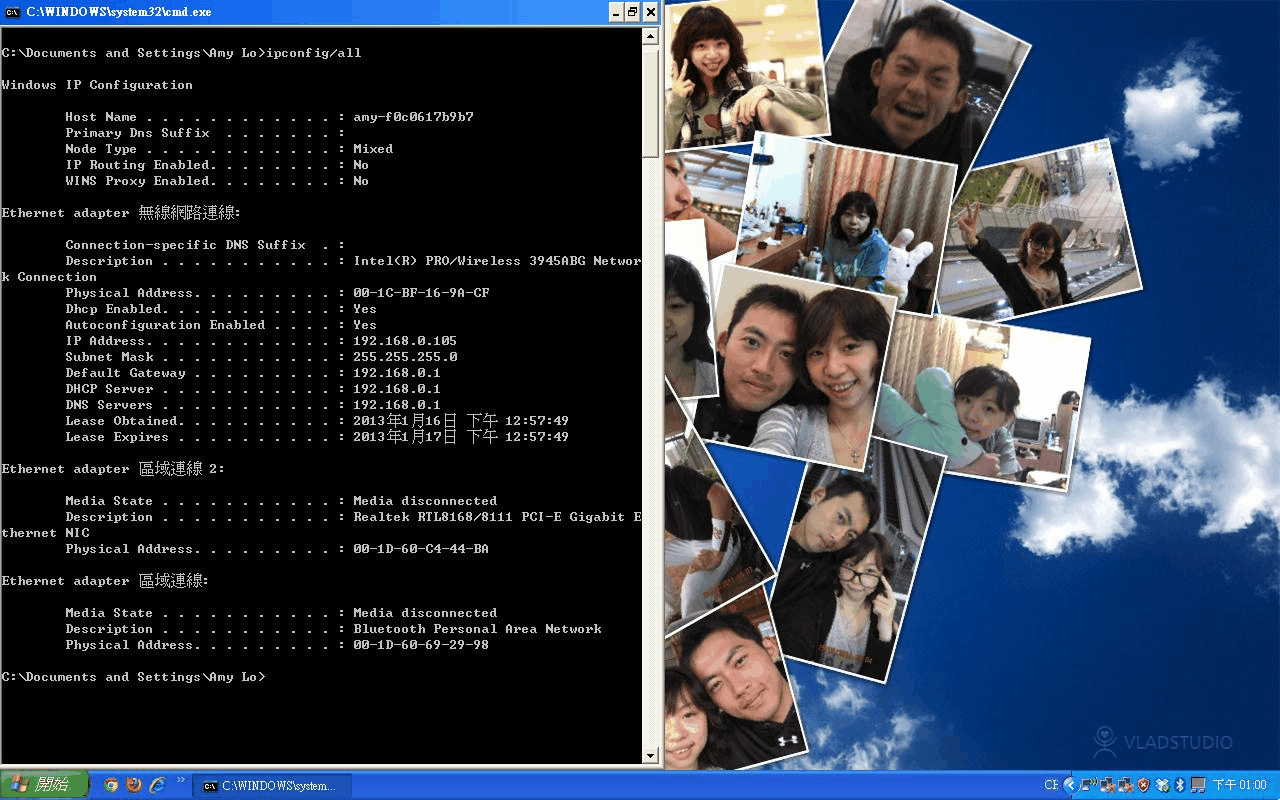The height and width of the screenshot is (800, 1280).
Task: Click the Primary Dns Suffix line
Action: click(205, 133)
